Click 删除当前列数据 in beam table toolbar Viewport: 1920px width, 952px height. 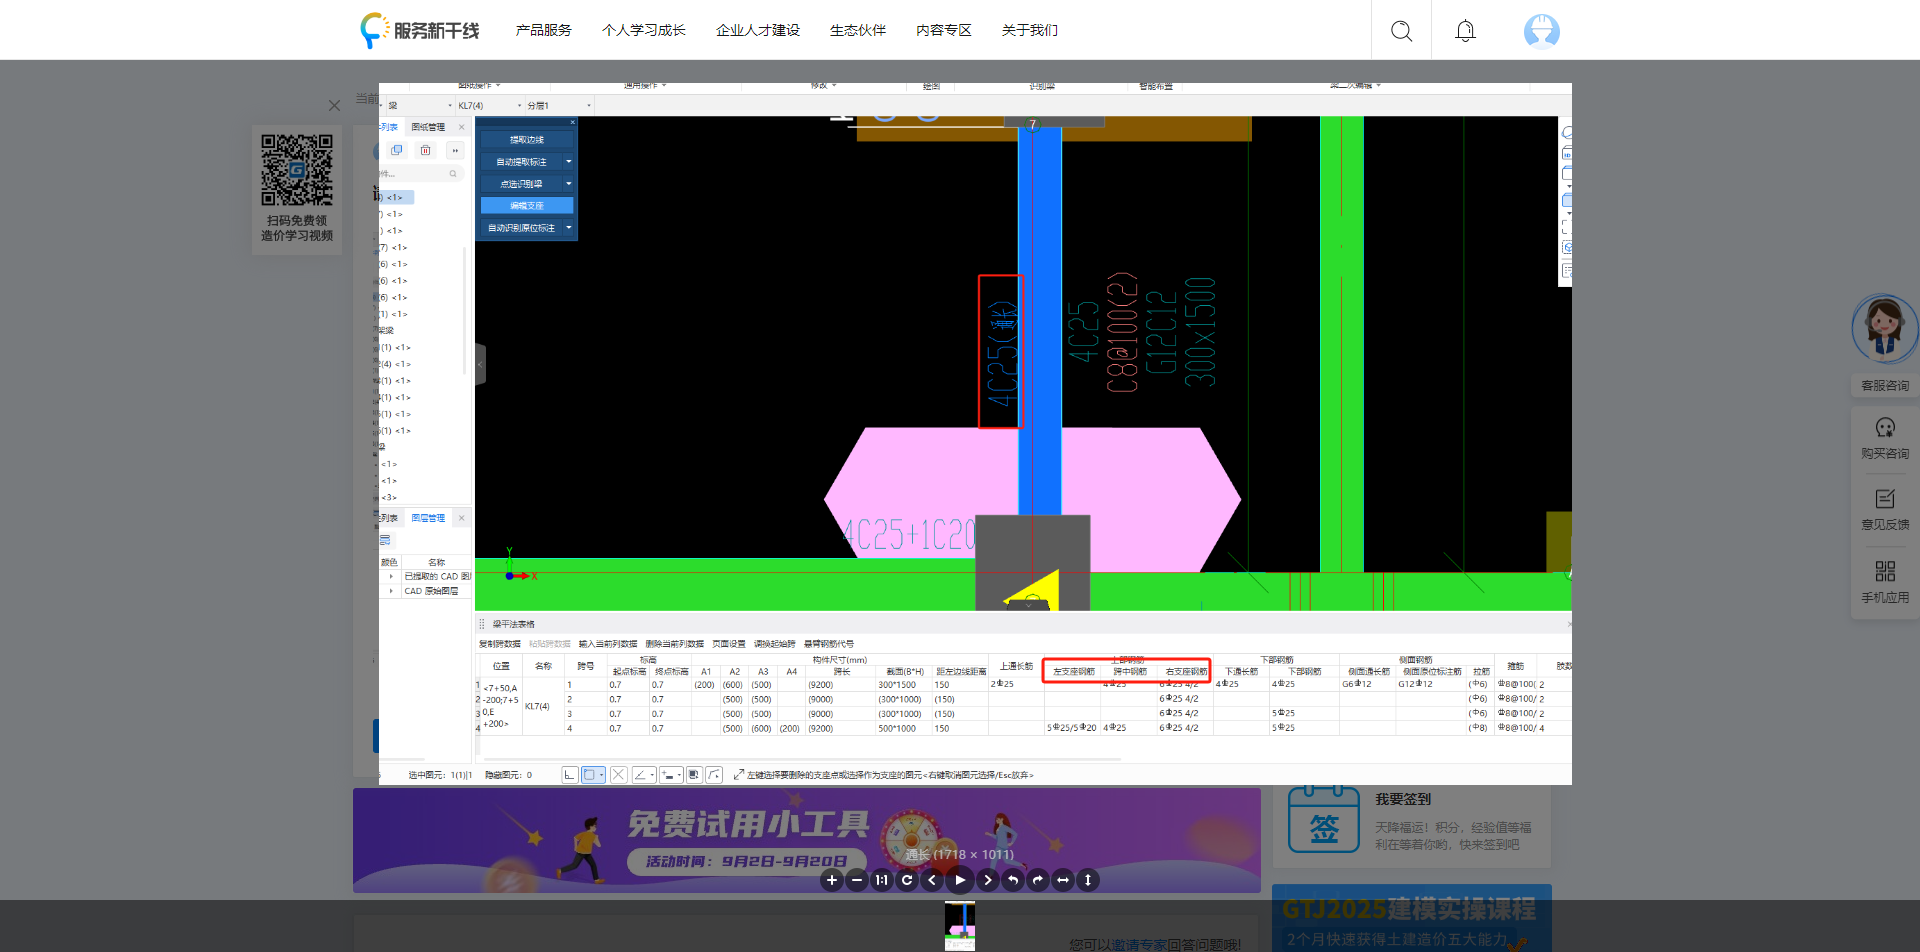coord(675,644)
